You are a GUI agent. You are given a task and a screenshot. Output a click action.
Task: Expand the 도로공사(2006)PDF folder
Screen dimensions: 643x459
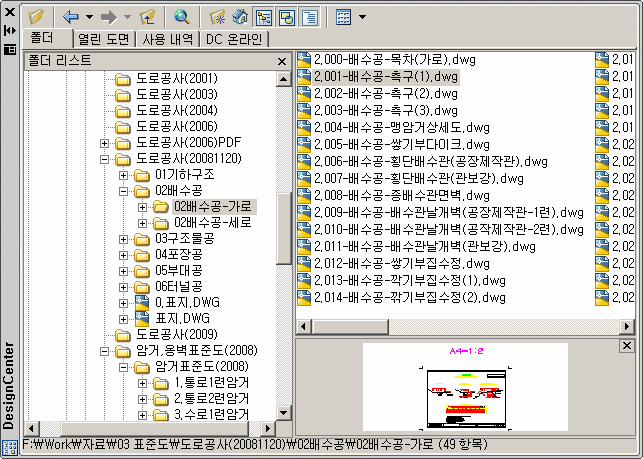coord(104,143)
